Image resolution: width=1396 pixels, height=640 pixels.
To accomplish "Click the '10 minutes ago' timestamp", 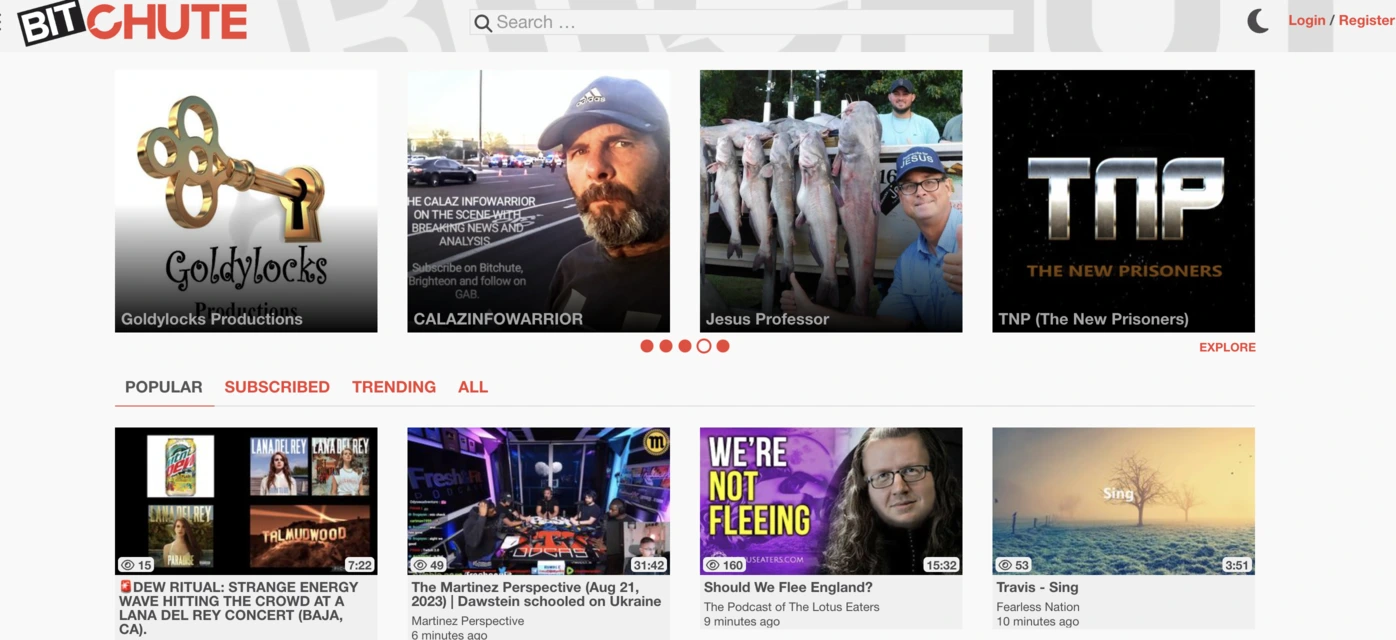I will (x=1038, y=621).
